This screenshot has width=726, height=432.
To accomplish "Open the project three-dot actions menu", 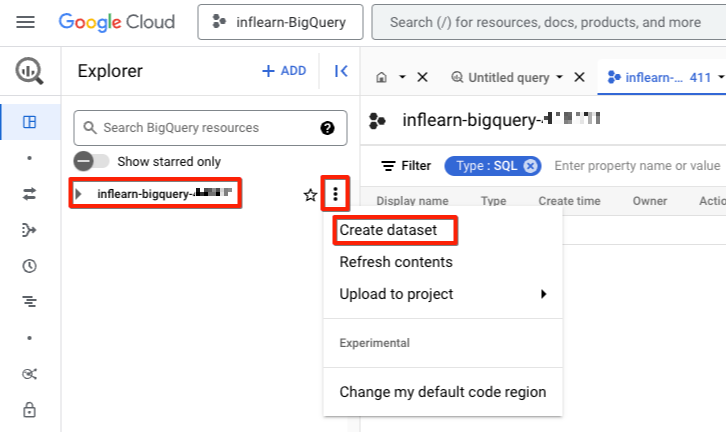I will point(335,194).
